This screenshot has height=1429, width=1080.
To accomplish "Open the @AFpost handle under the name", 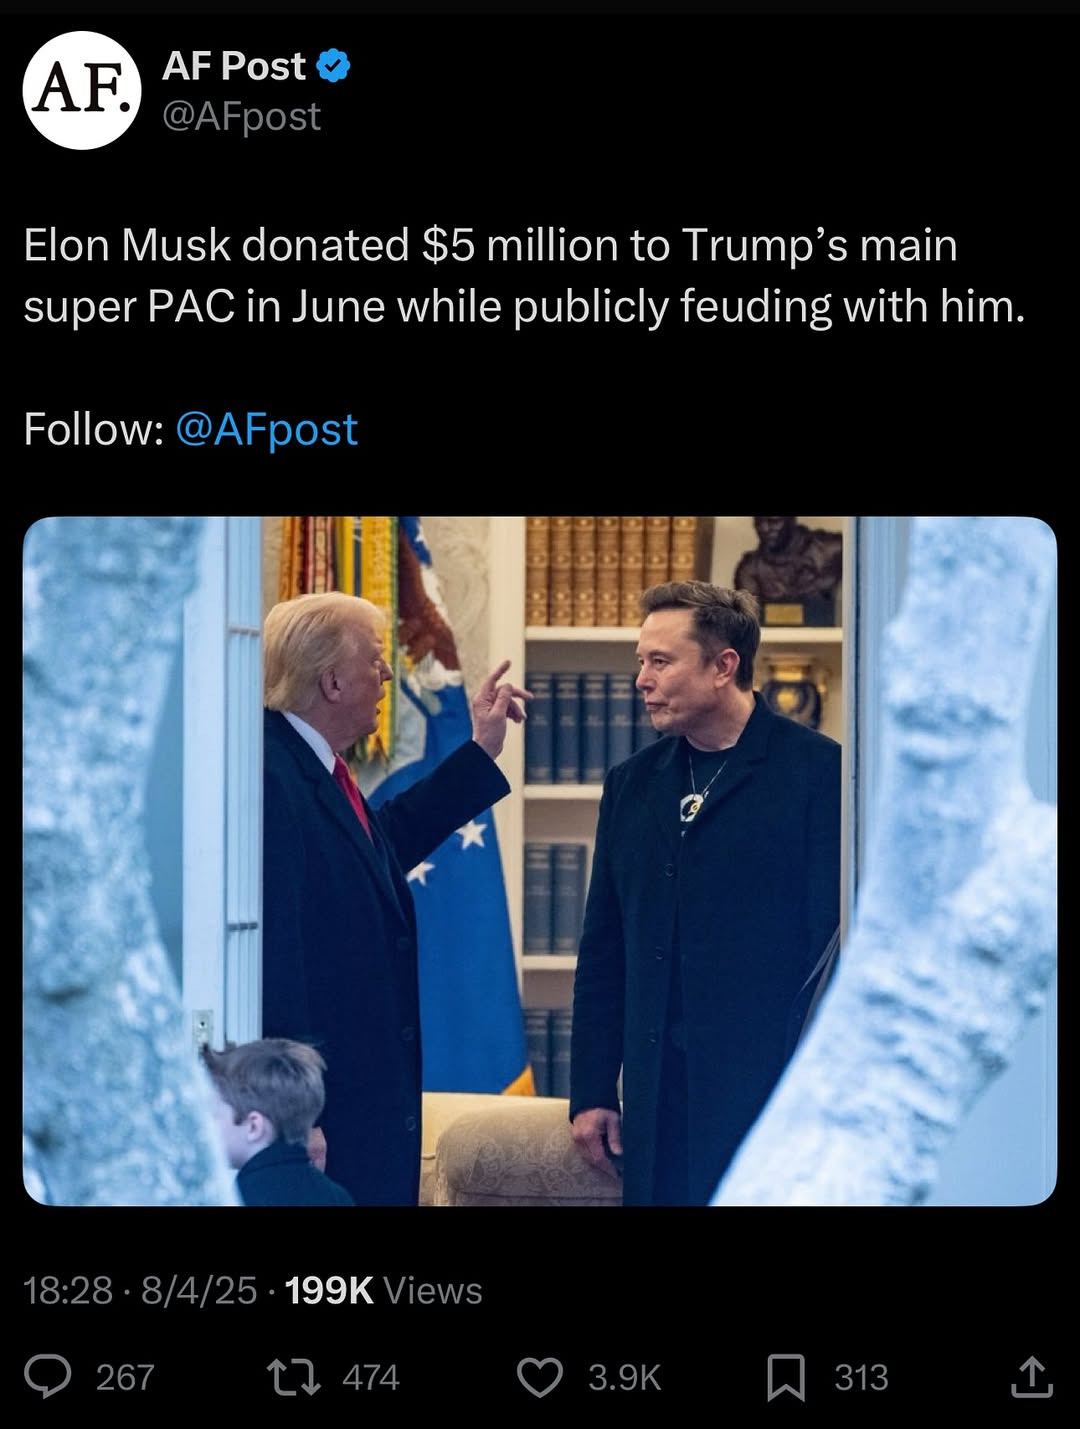I will pyautogui.click(x=241, y=116).
